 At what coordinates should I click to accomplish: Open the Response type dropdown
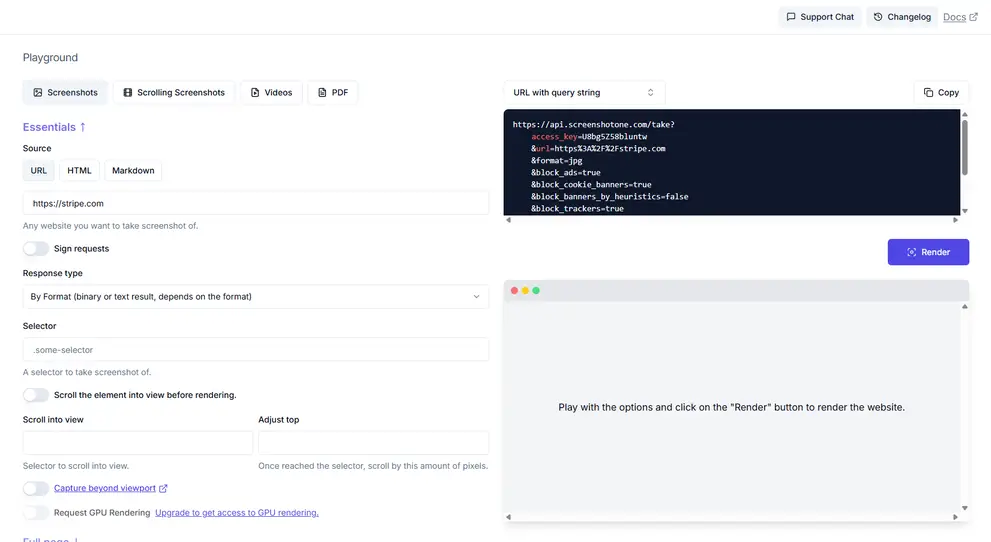(x=255, y=297)
